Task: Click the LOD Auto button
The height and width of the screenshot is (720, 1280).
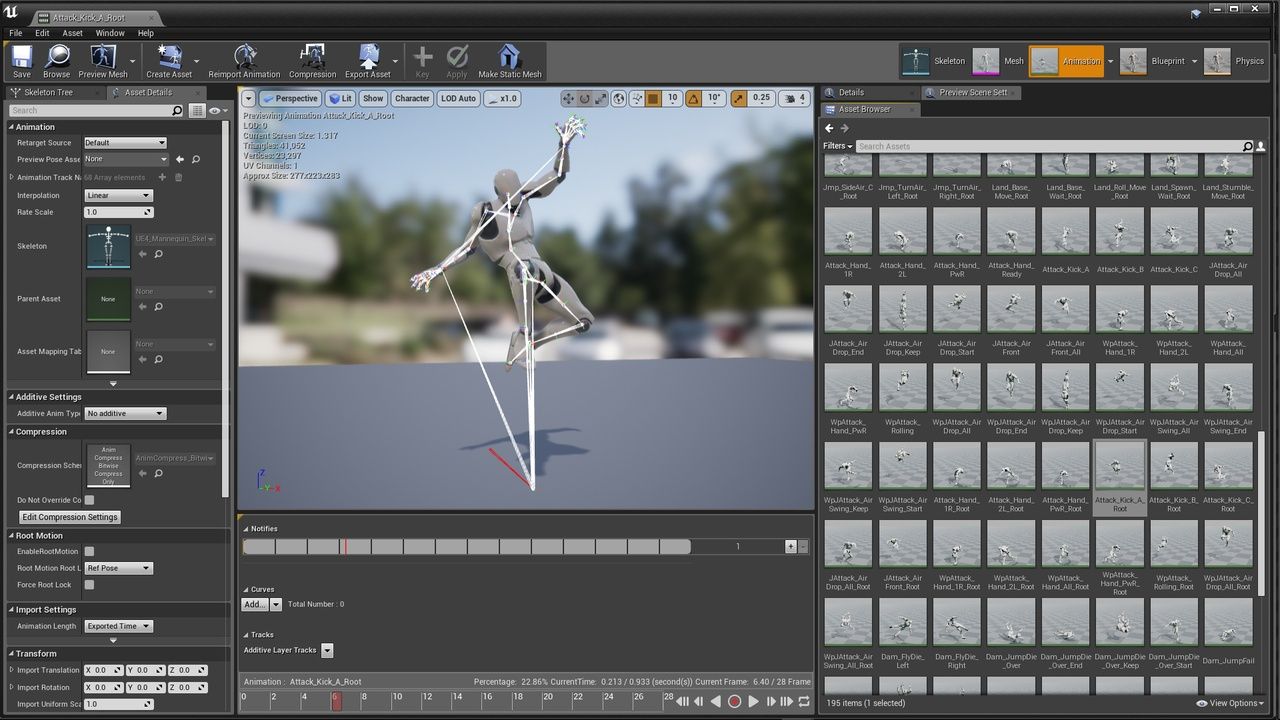Action: [x=458, y=98]
